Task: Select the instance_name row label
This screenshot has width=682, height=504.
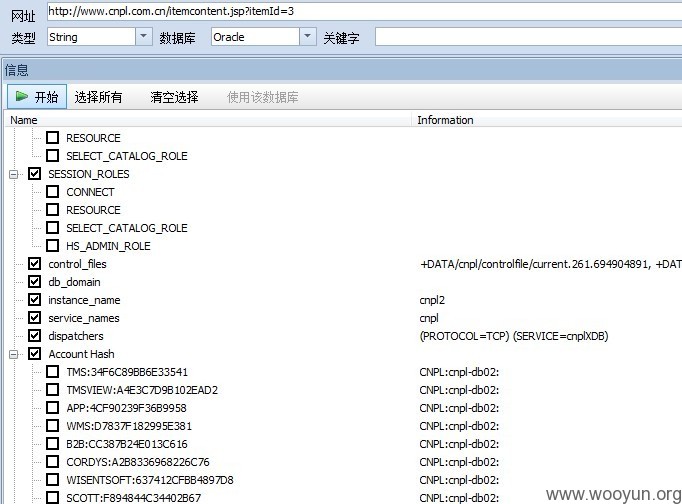Action: [x=84, y=300]
